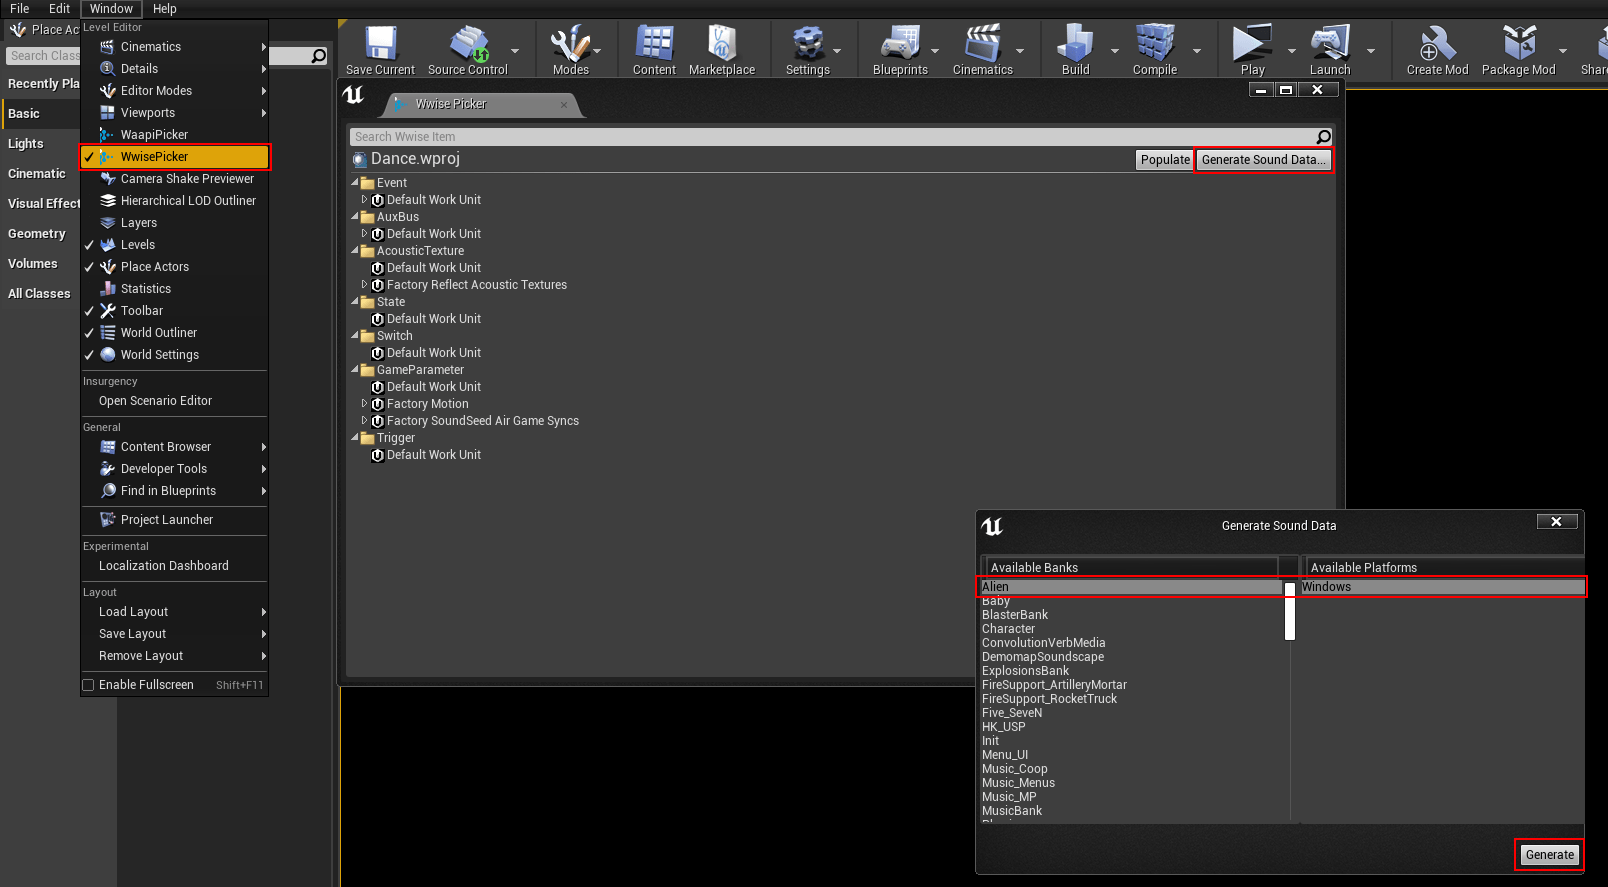Viewport: 1608px width, 887px height.
Task: Toggle World Settings checked menu item
Action: tap(174, 355)
